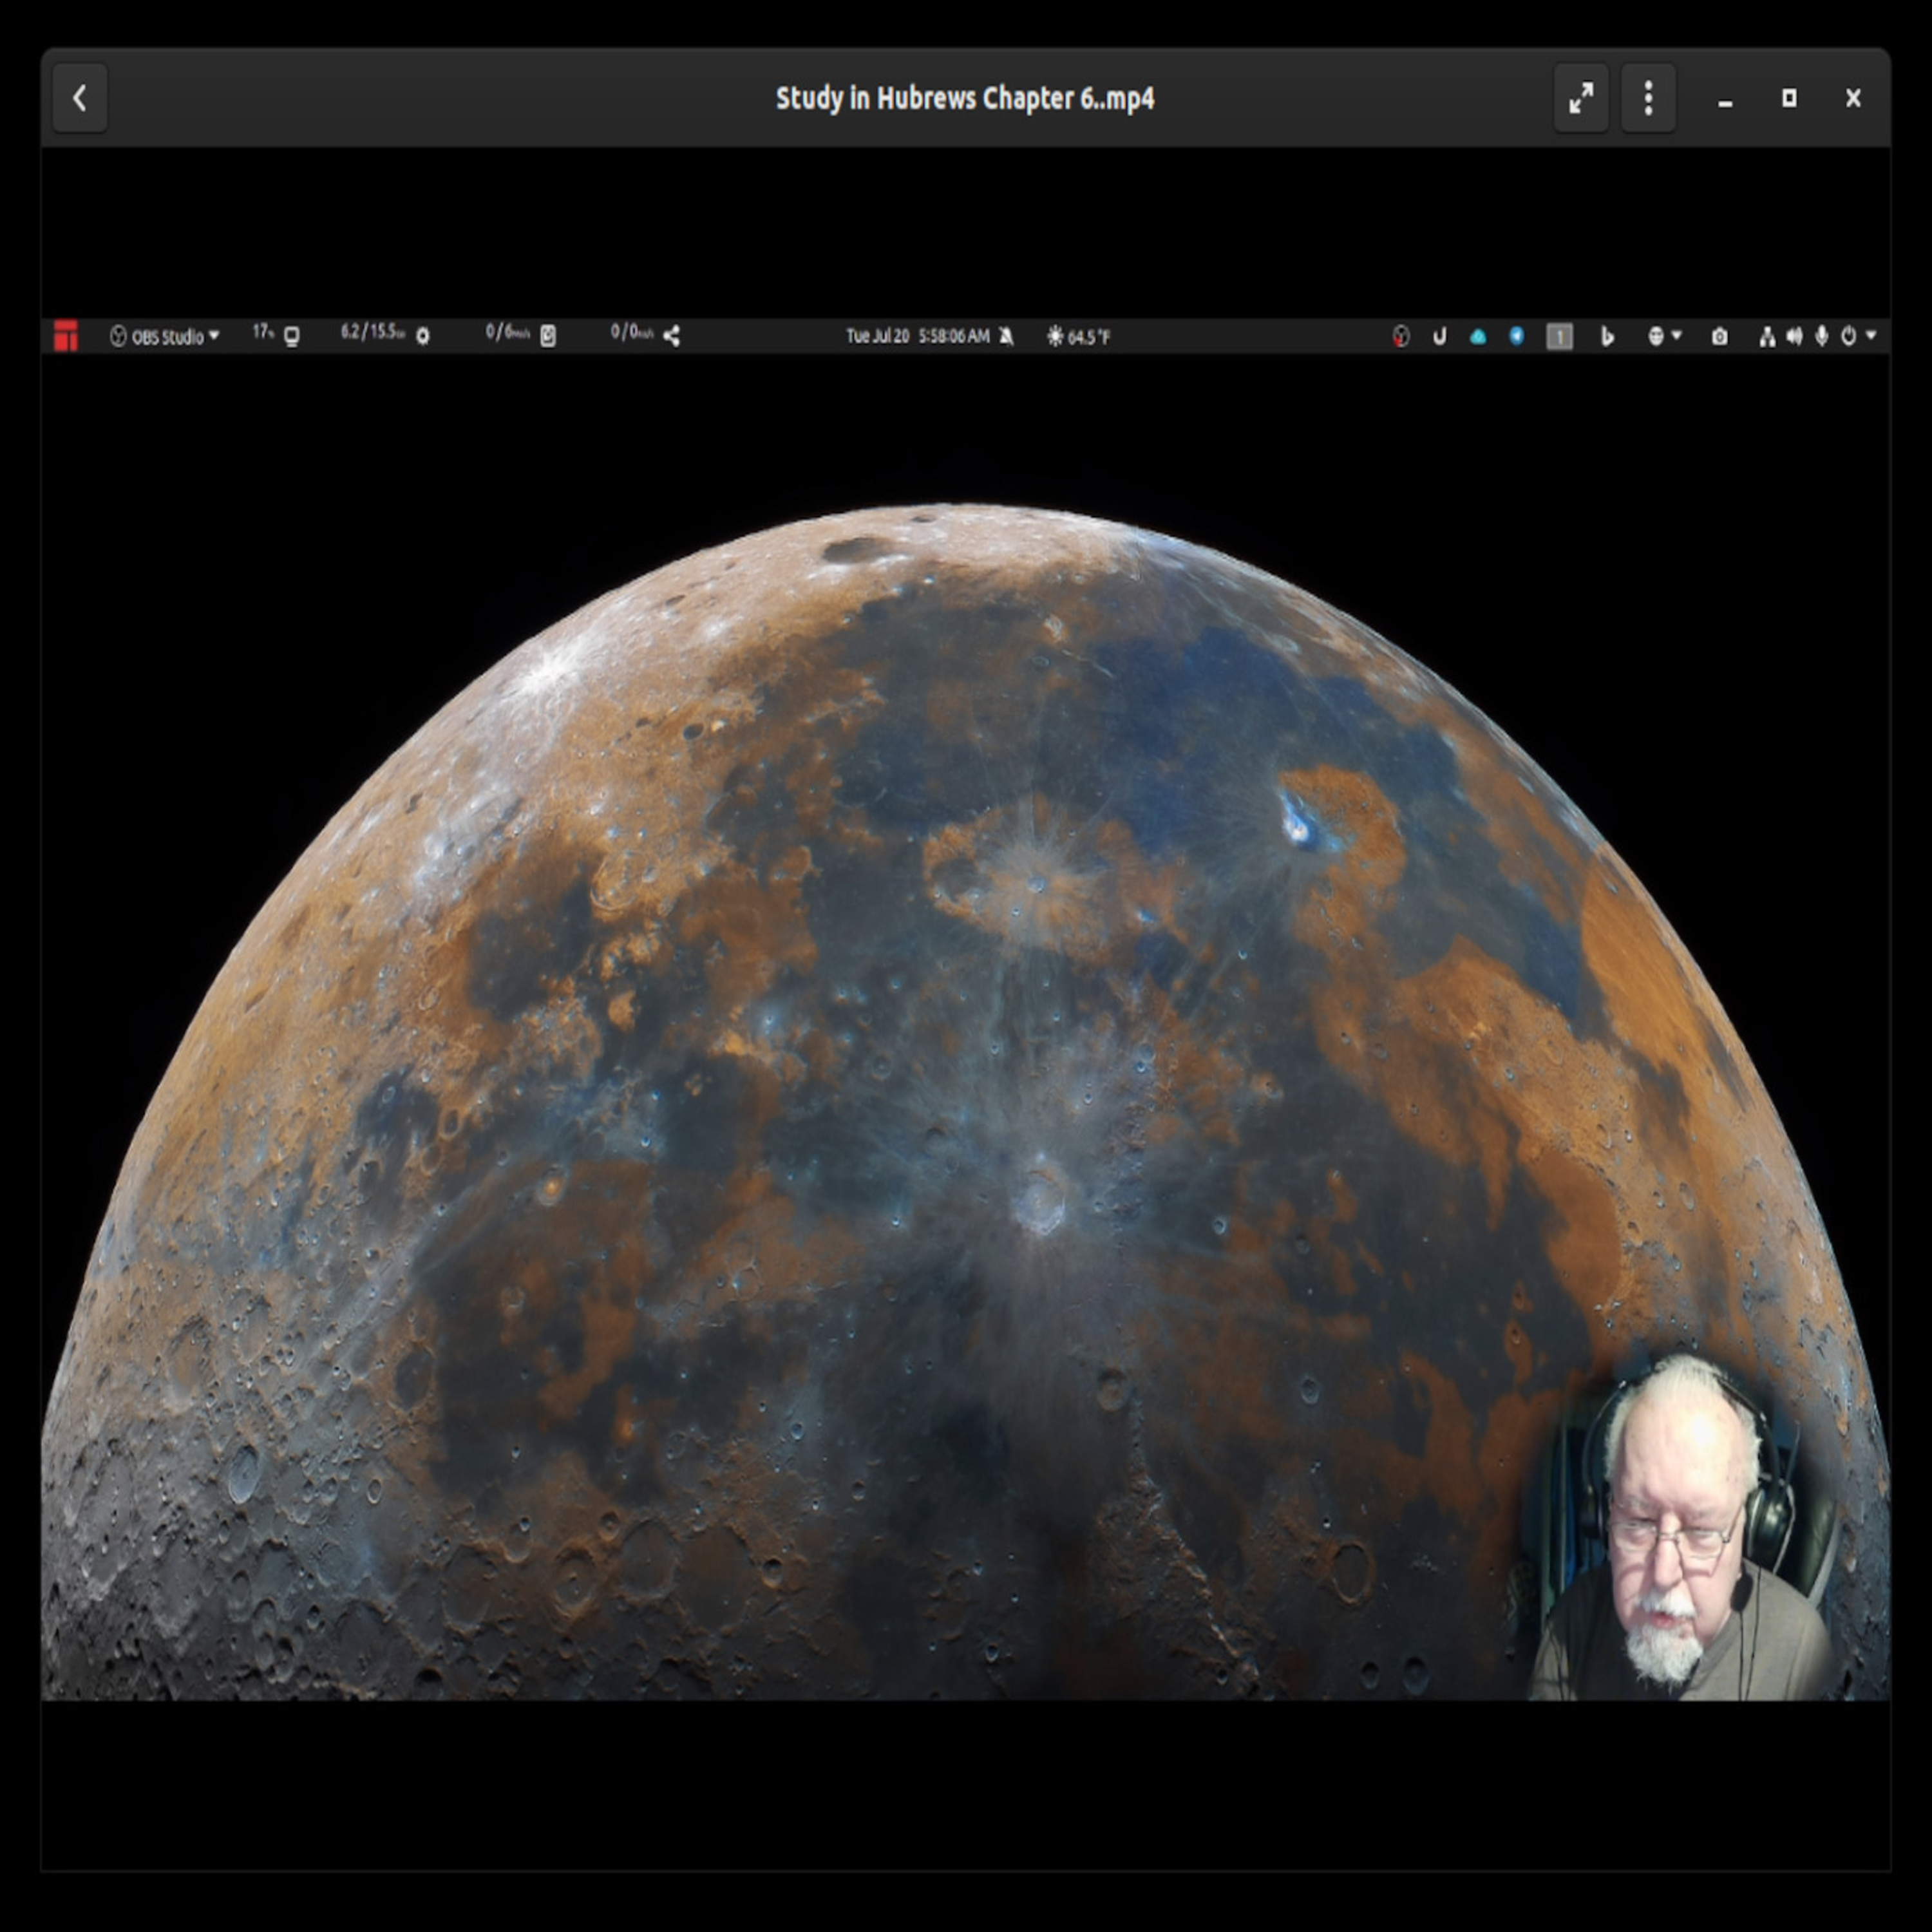The width and height of the screenshot is (1932, 1932).
Task: Click the chip icon beside the memory reading
Action: pos(423,337)
